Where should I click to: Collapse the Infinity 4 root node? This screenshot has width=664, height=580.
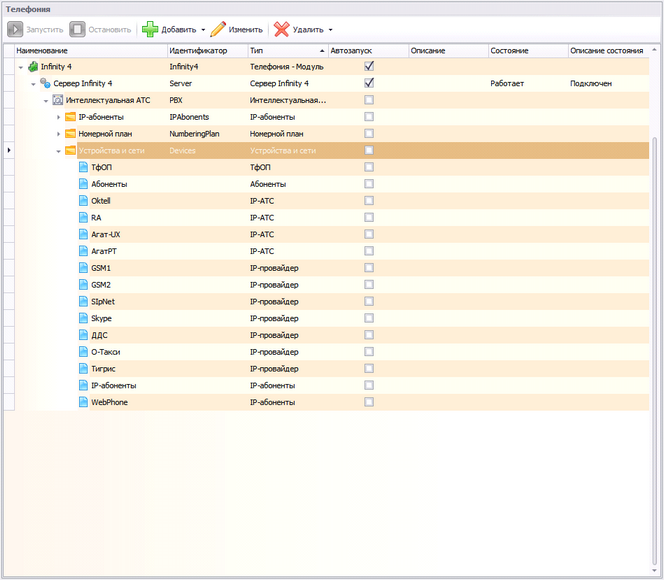click(x=21, y=67)
